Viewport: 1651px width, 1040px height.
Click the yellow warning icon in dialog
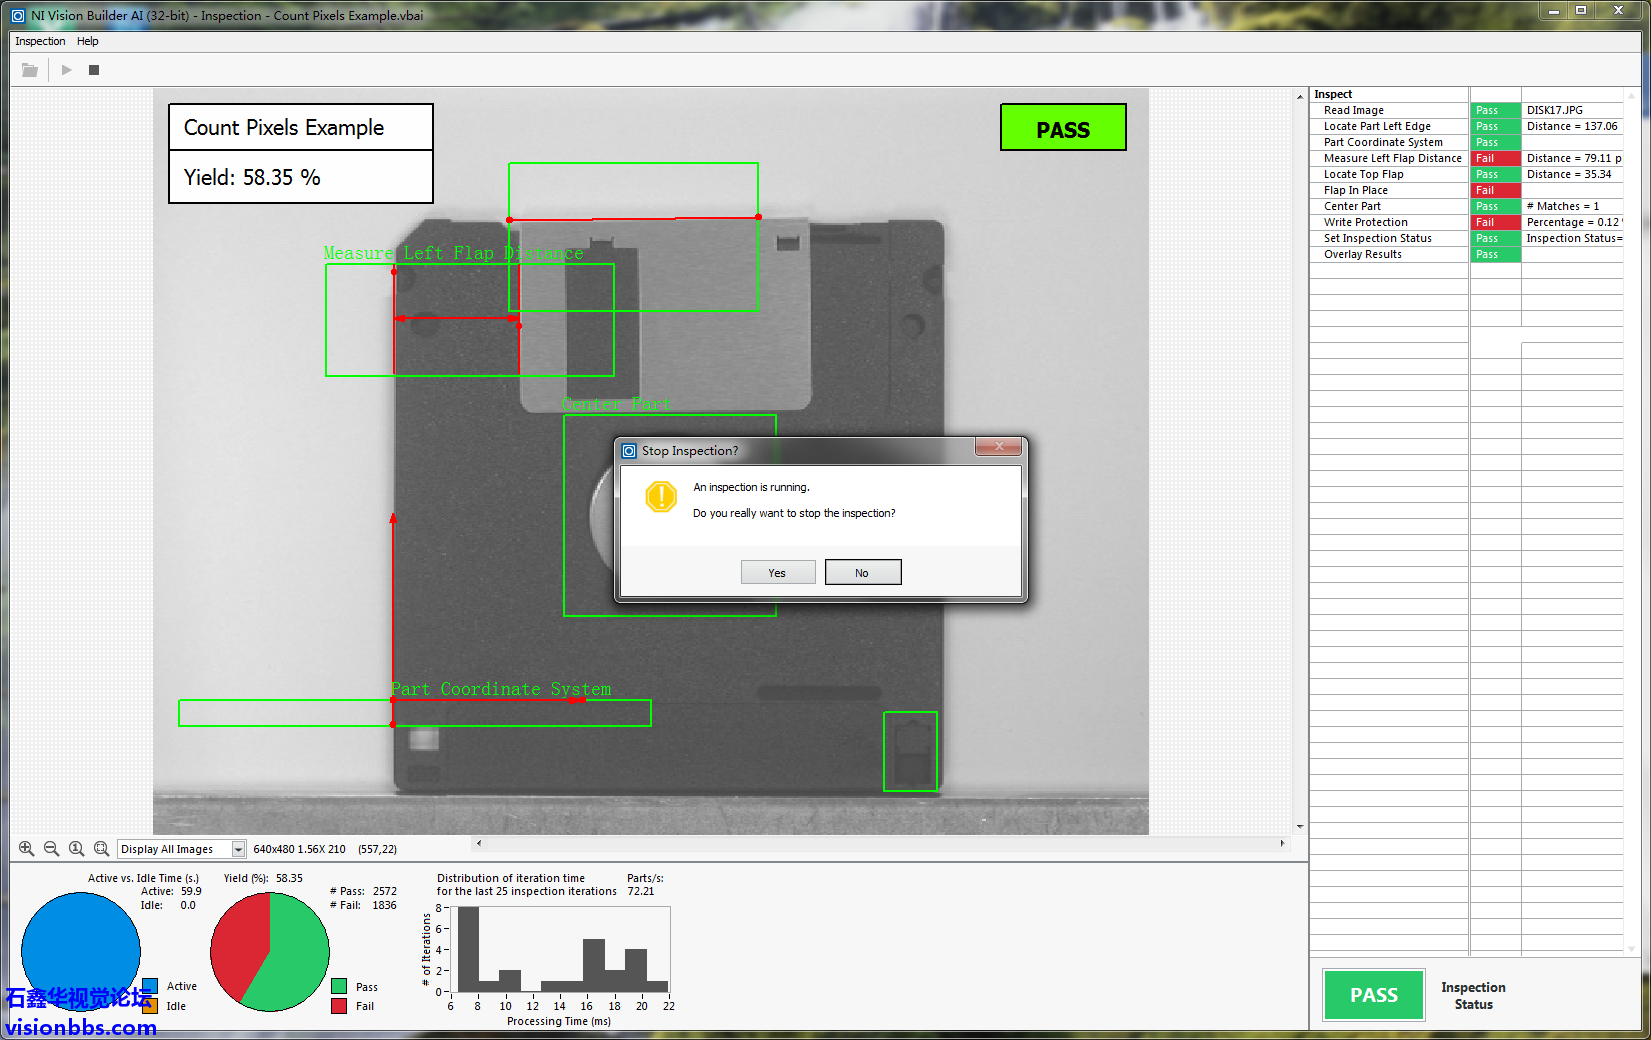[x=661, y=497]
